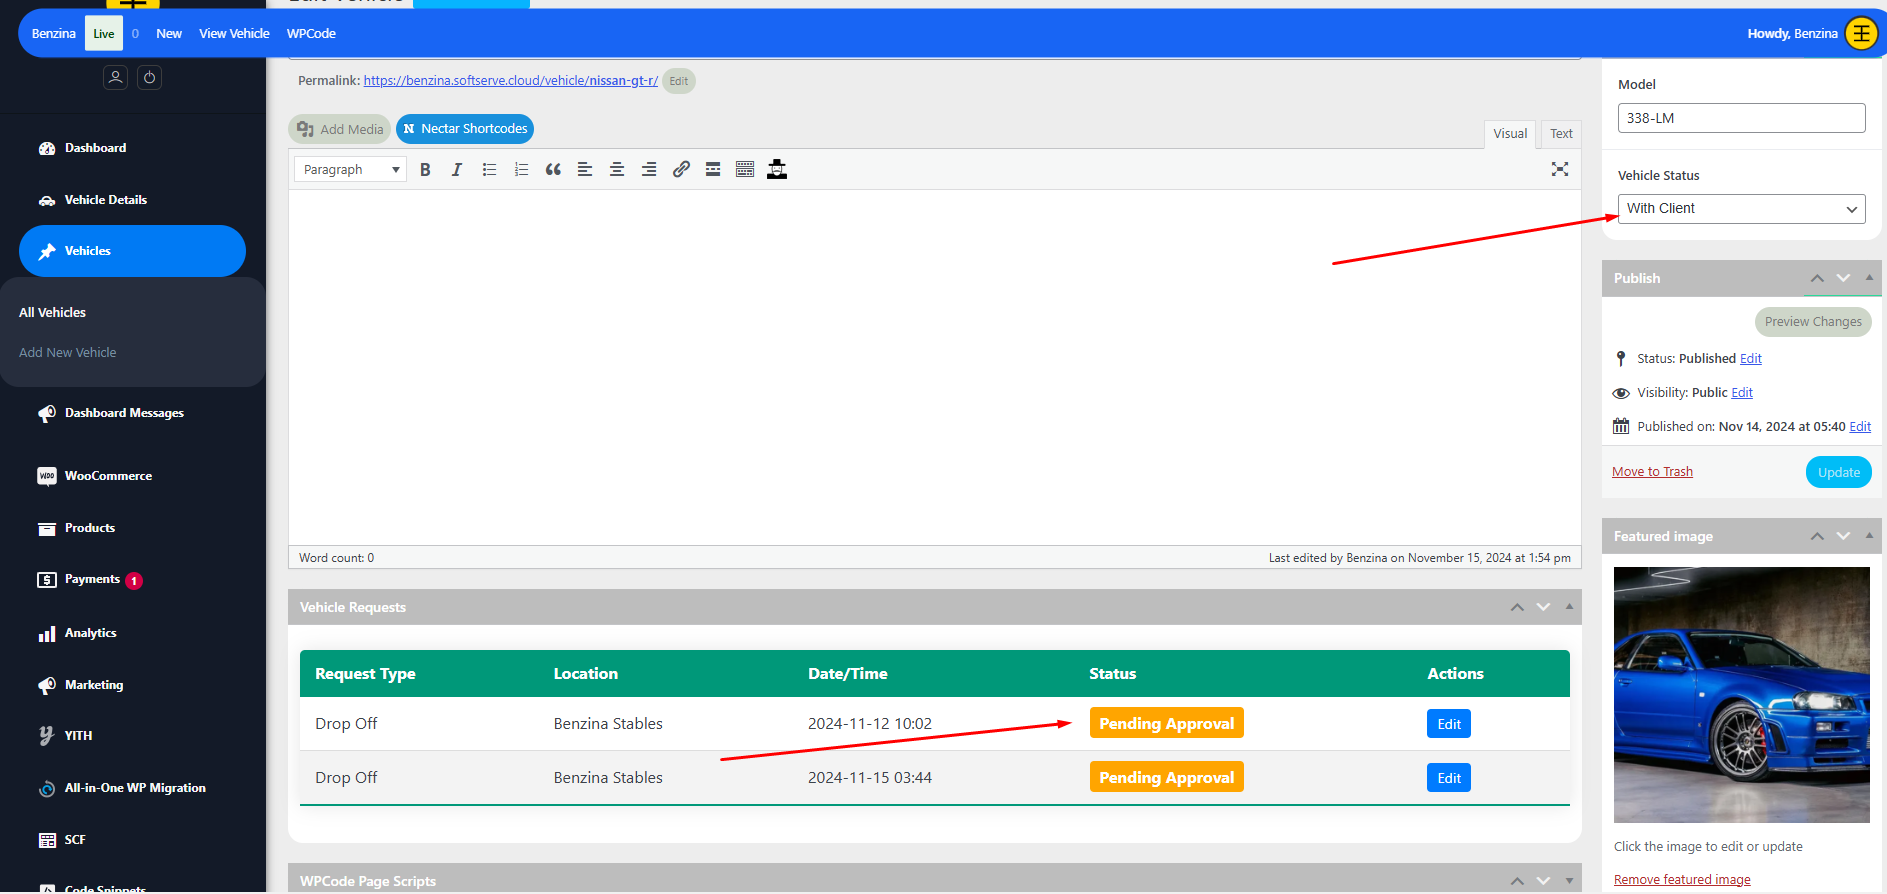Apply center alignment to text
The width and height of the screenshot is (1887, 894).
(x=617, y=170)
